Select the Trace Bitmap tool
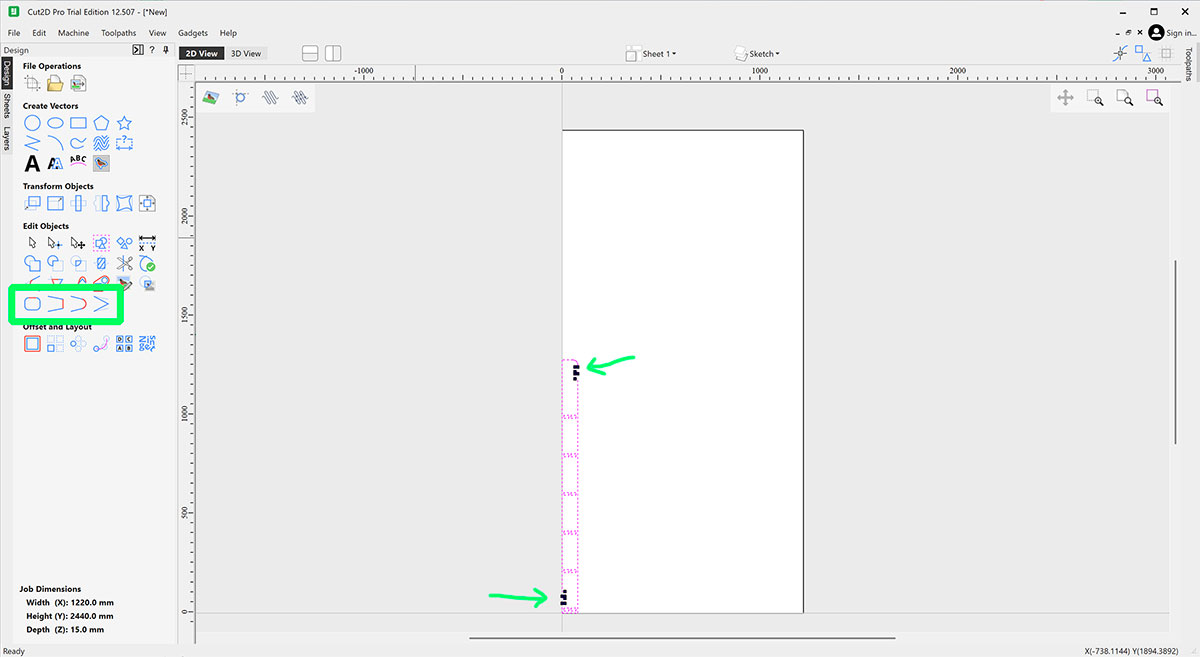1200x657 pixels. (x=101, y=163)
